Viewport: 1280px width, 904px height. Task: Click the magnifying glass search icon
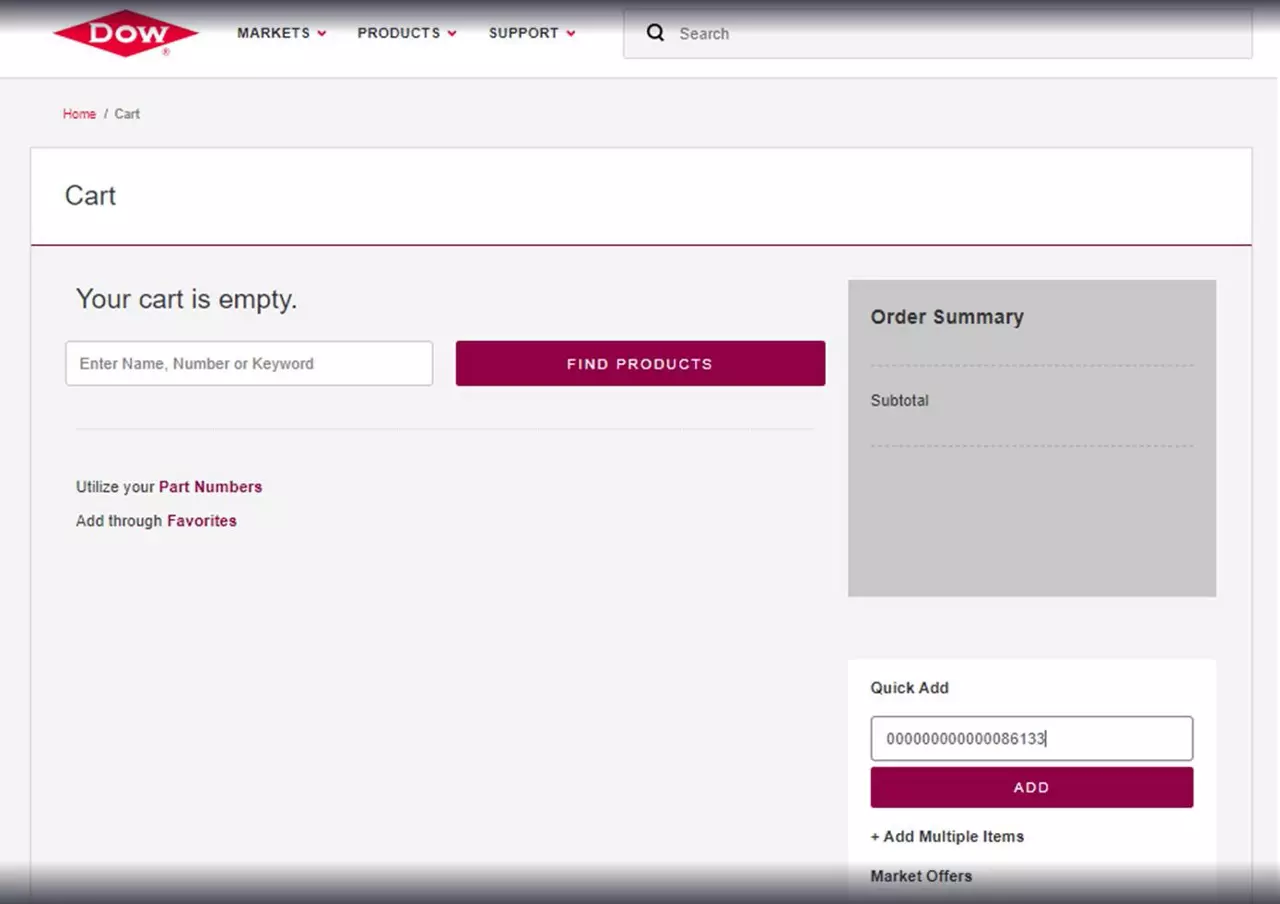(655, 33)
